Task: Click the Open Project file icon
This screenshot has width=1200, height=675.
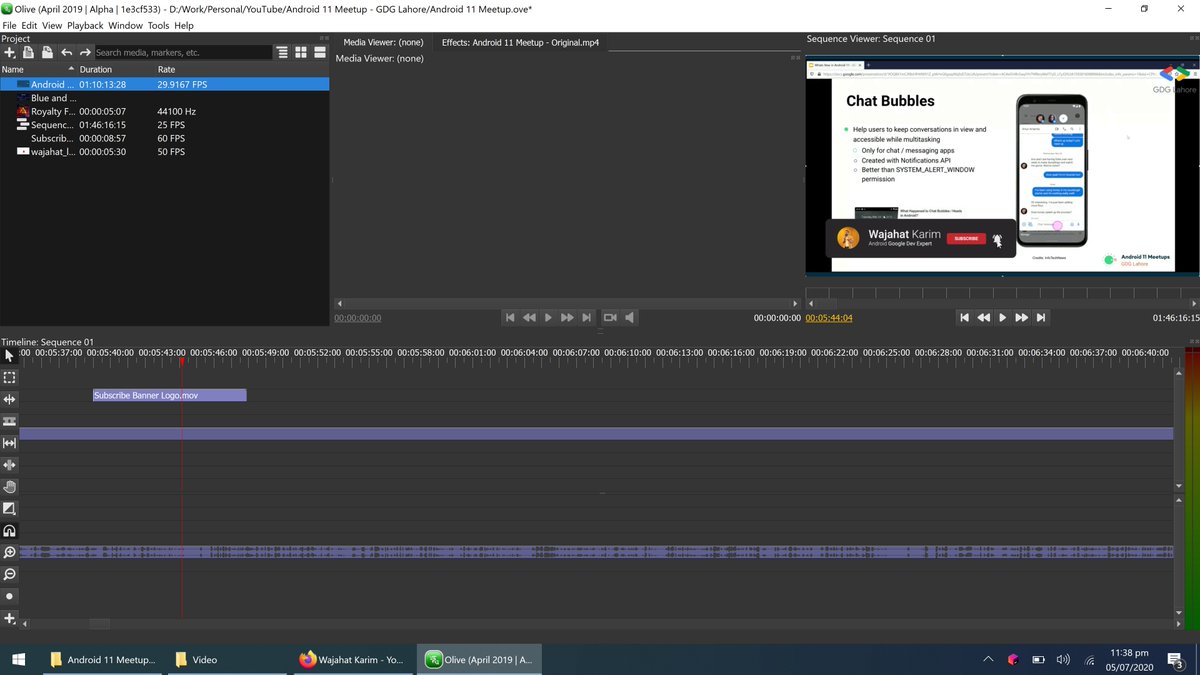Action: click(x=28, y=52)
